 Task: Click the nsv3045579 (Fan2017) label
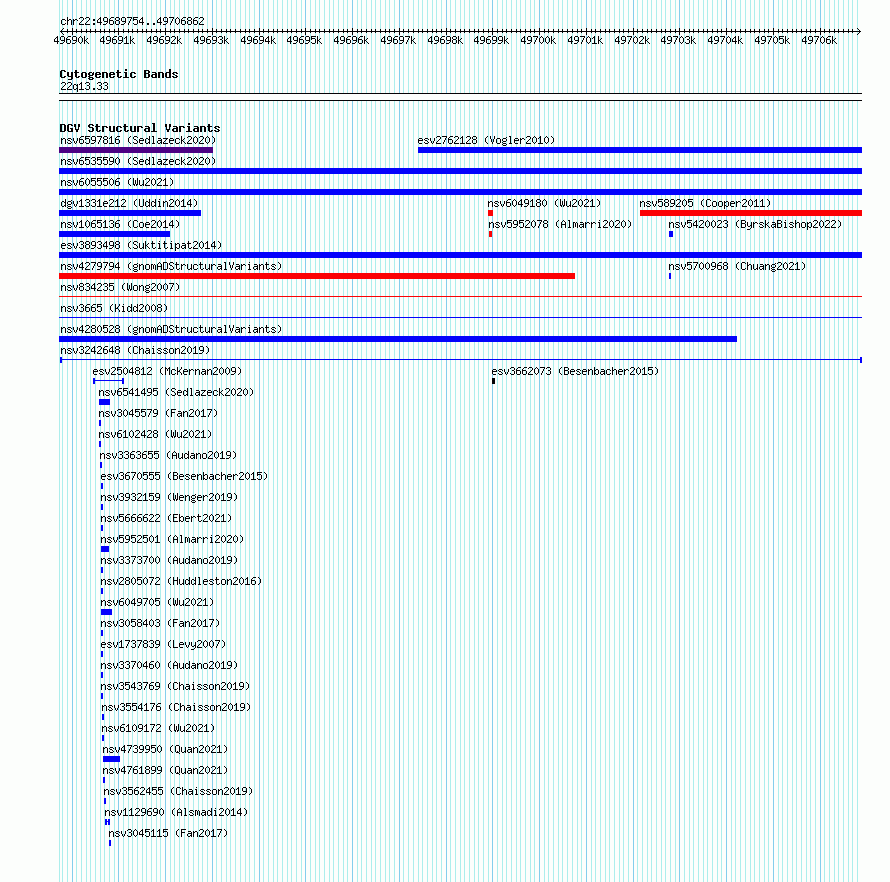[x=158, y=413]
